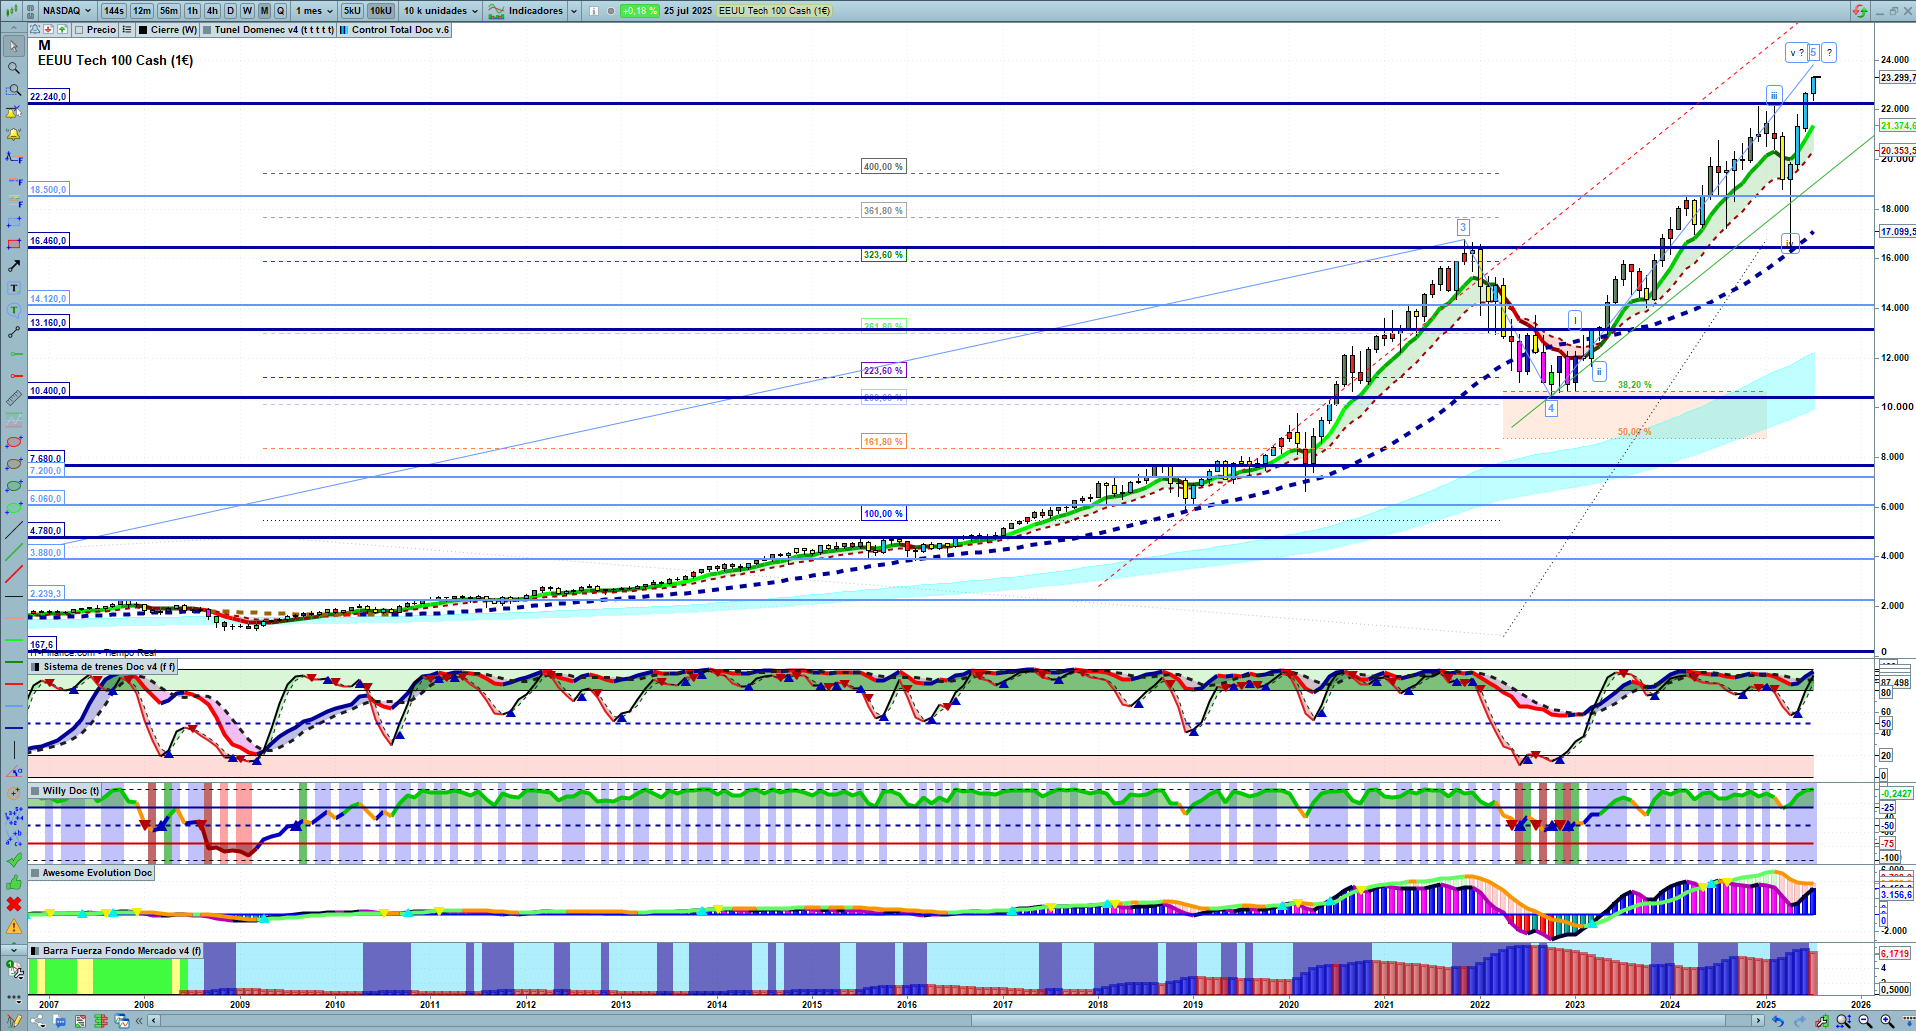The width and height of the screenshot is (1916, 1031).
Task: Select the 56m timeframe button
Action: [169, 11]
